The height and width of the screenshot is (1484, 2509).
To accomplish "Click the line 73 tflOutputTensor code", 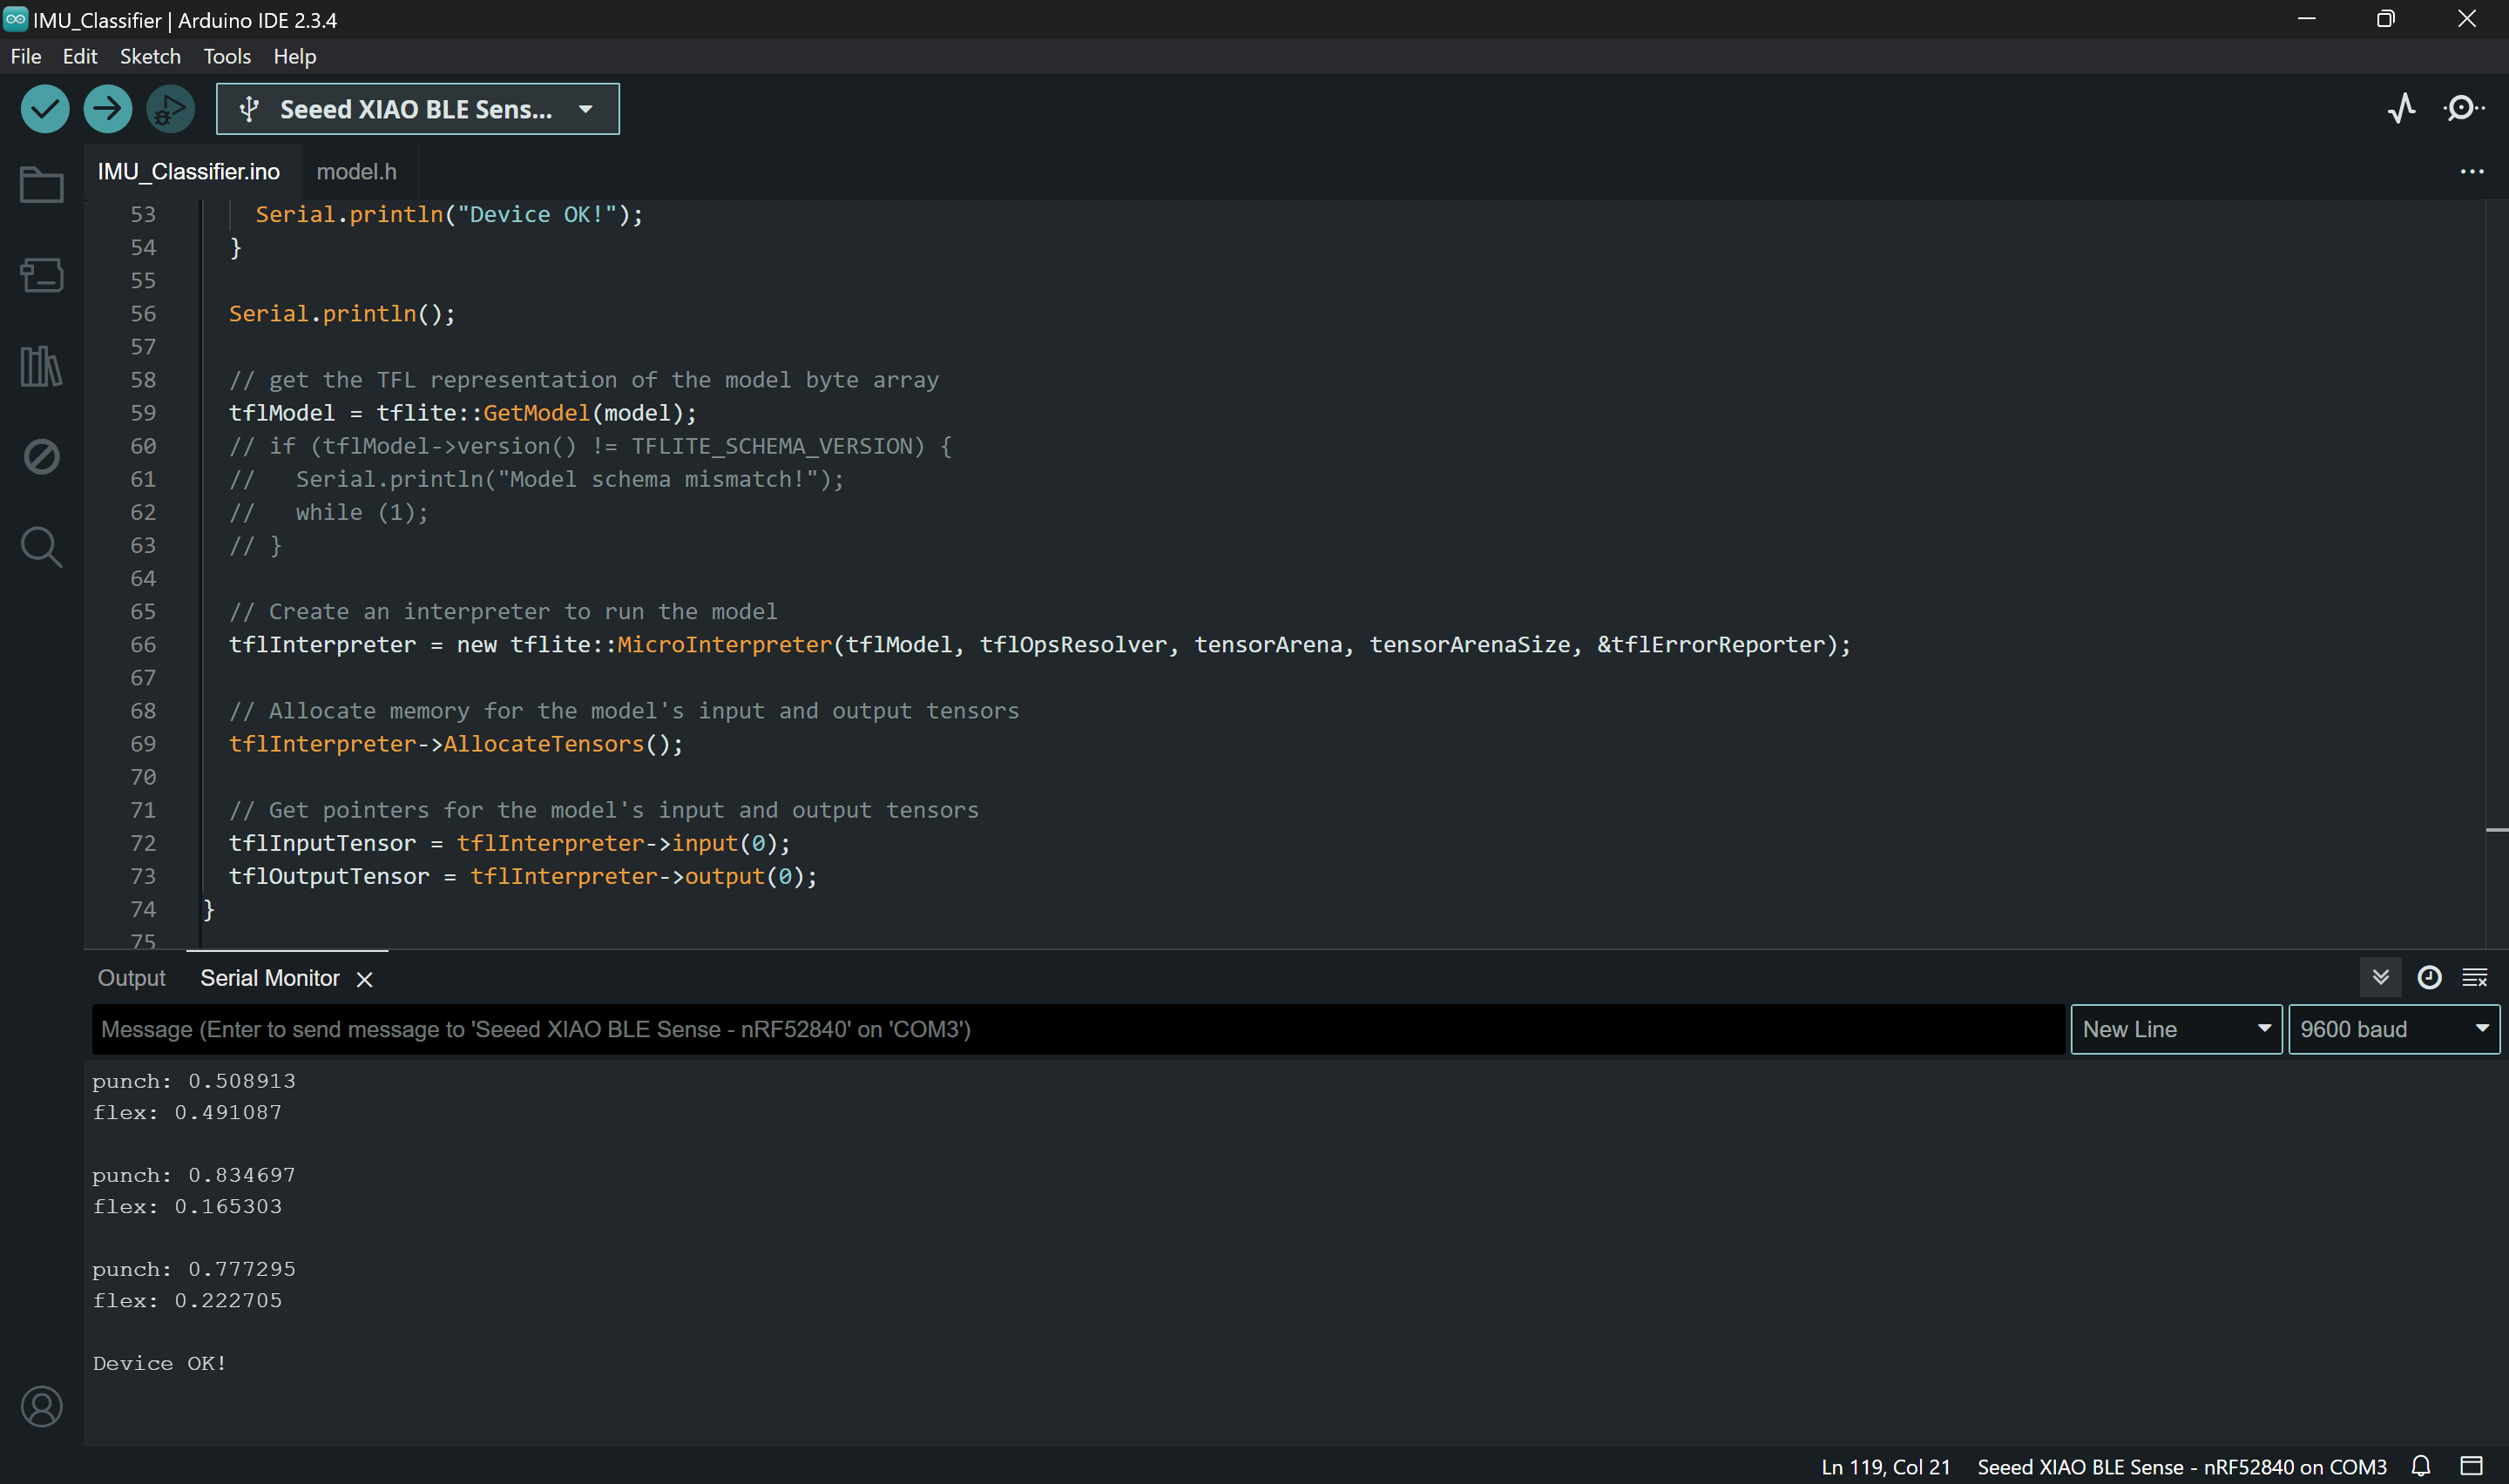I will point(523,876).
